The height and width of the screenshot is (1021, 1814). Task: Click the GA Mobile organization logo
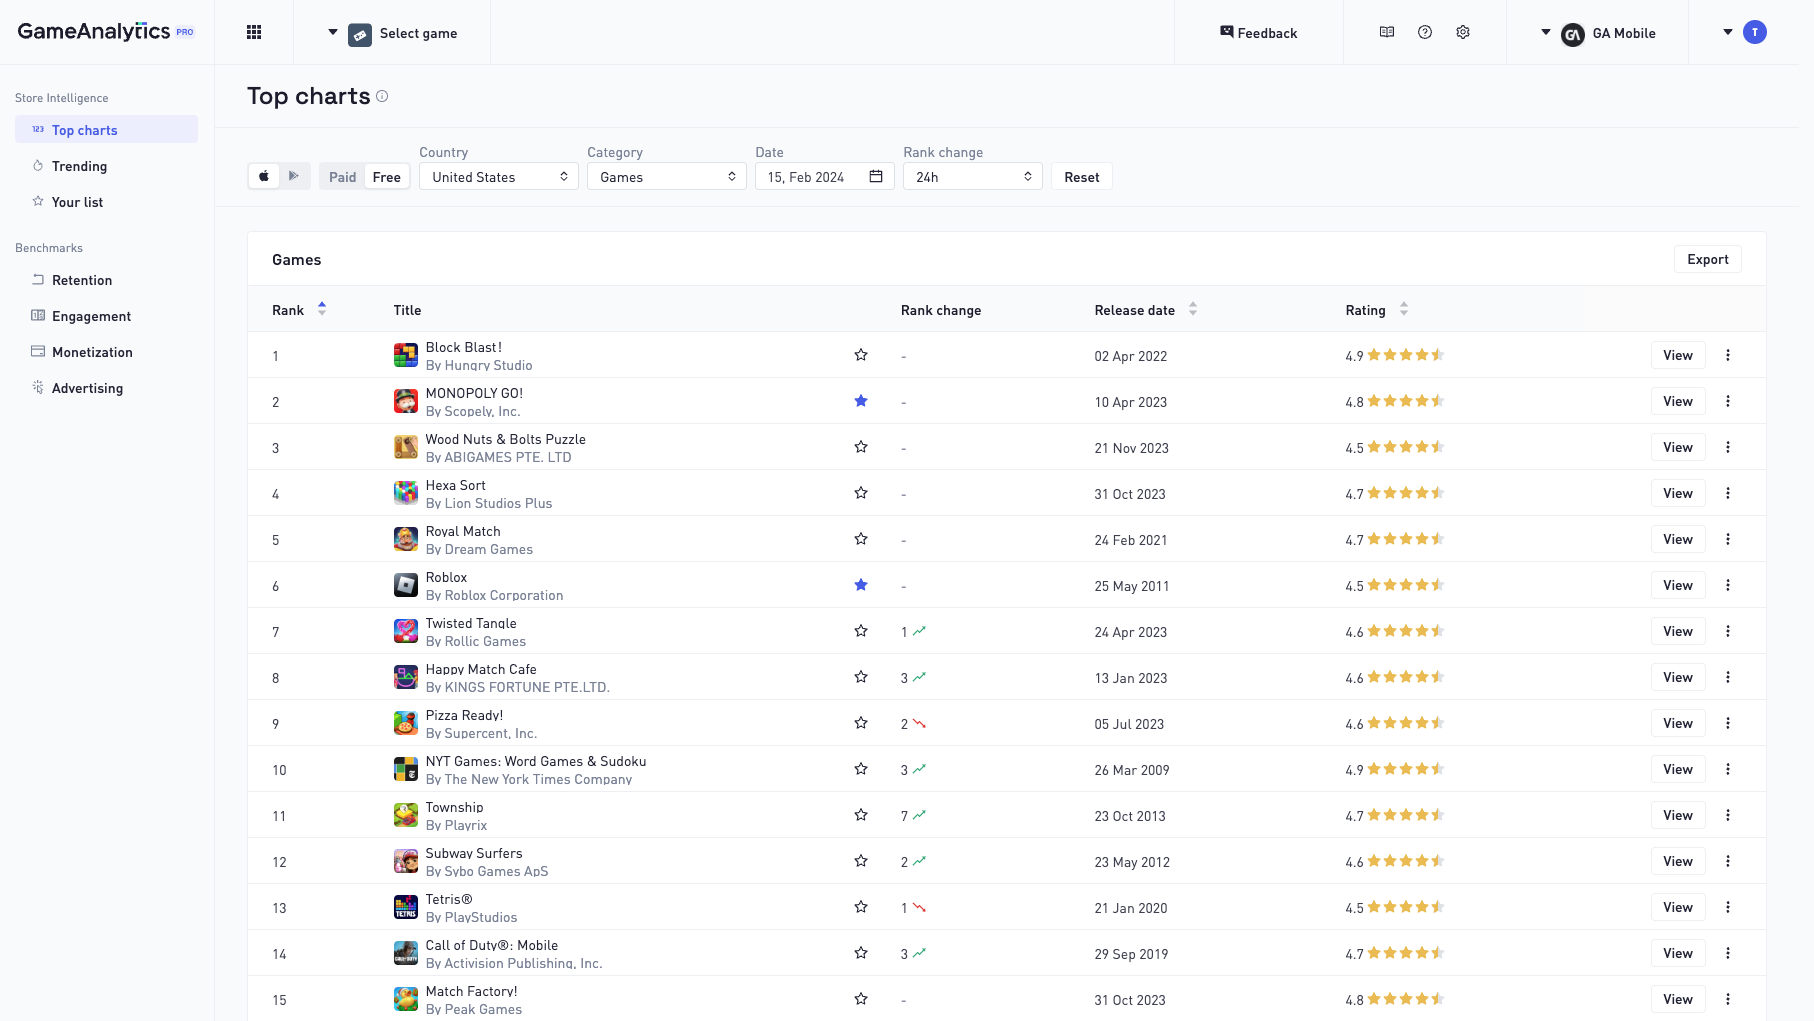(1573, 34)
